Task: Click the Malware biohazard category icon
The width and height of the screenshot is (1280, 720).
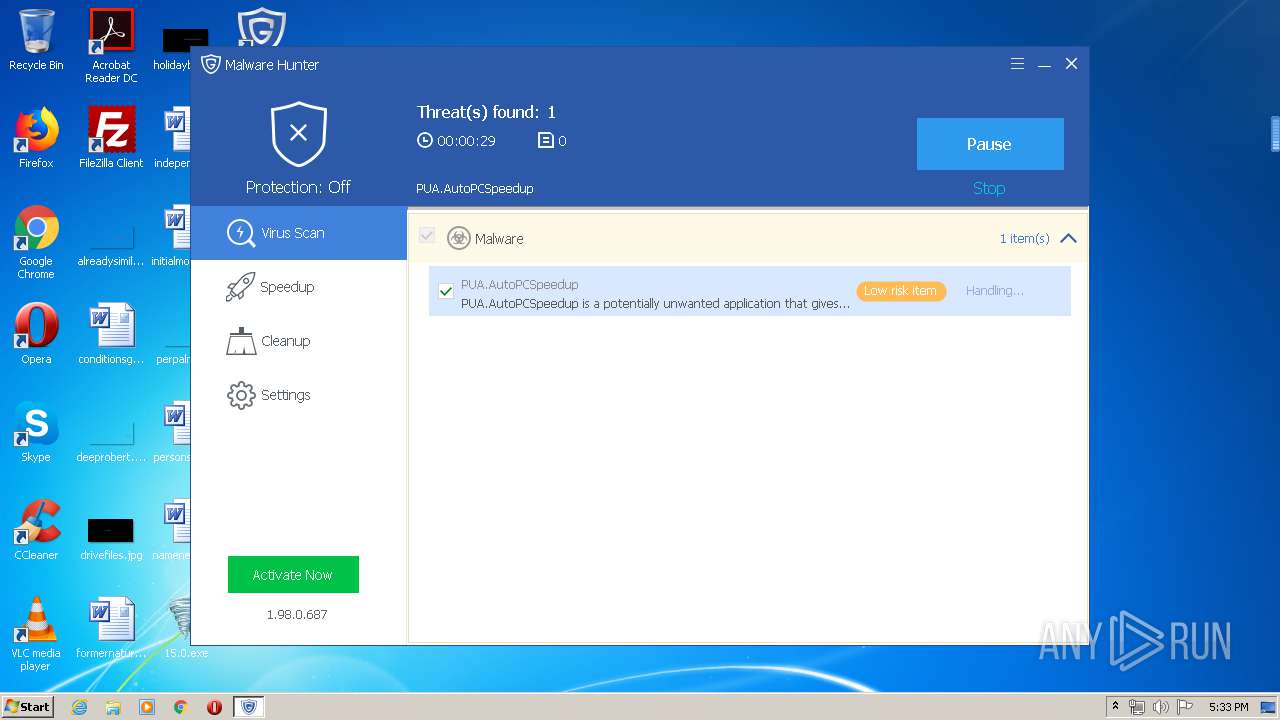Action: point(458,238)
